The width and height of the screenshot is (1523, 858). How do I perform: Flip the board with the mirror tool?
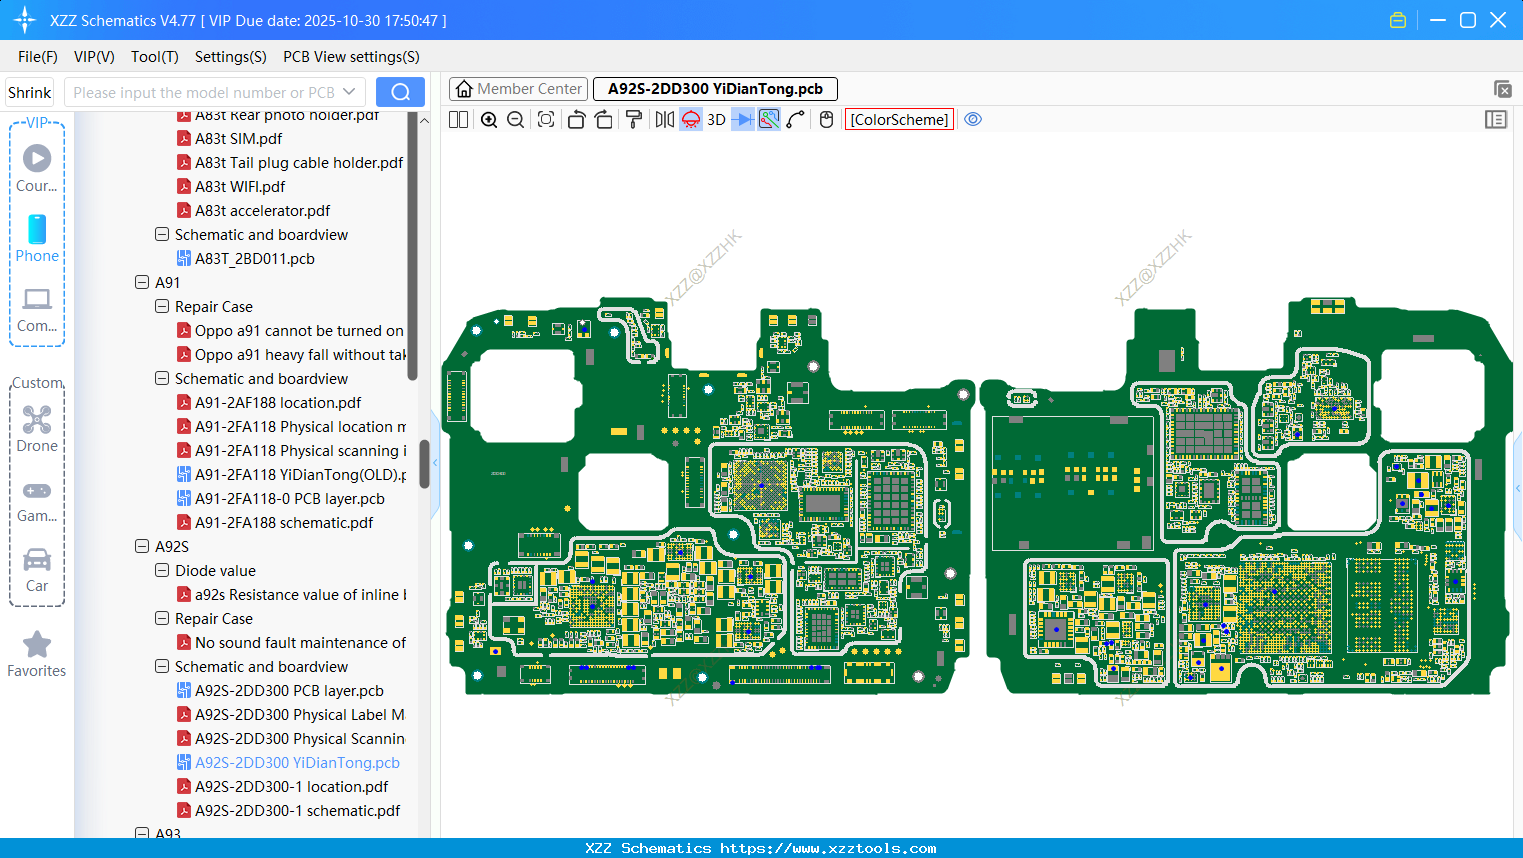pos(662,119)
